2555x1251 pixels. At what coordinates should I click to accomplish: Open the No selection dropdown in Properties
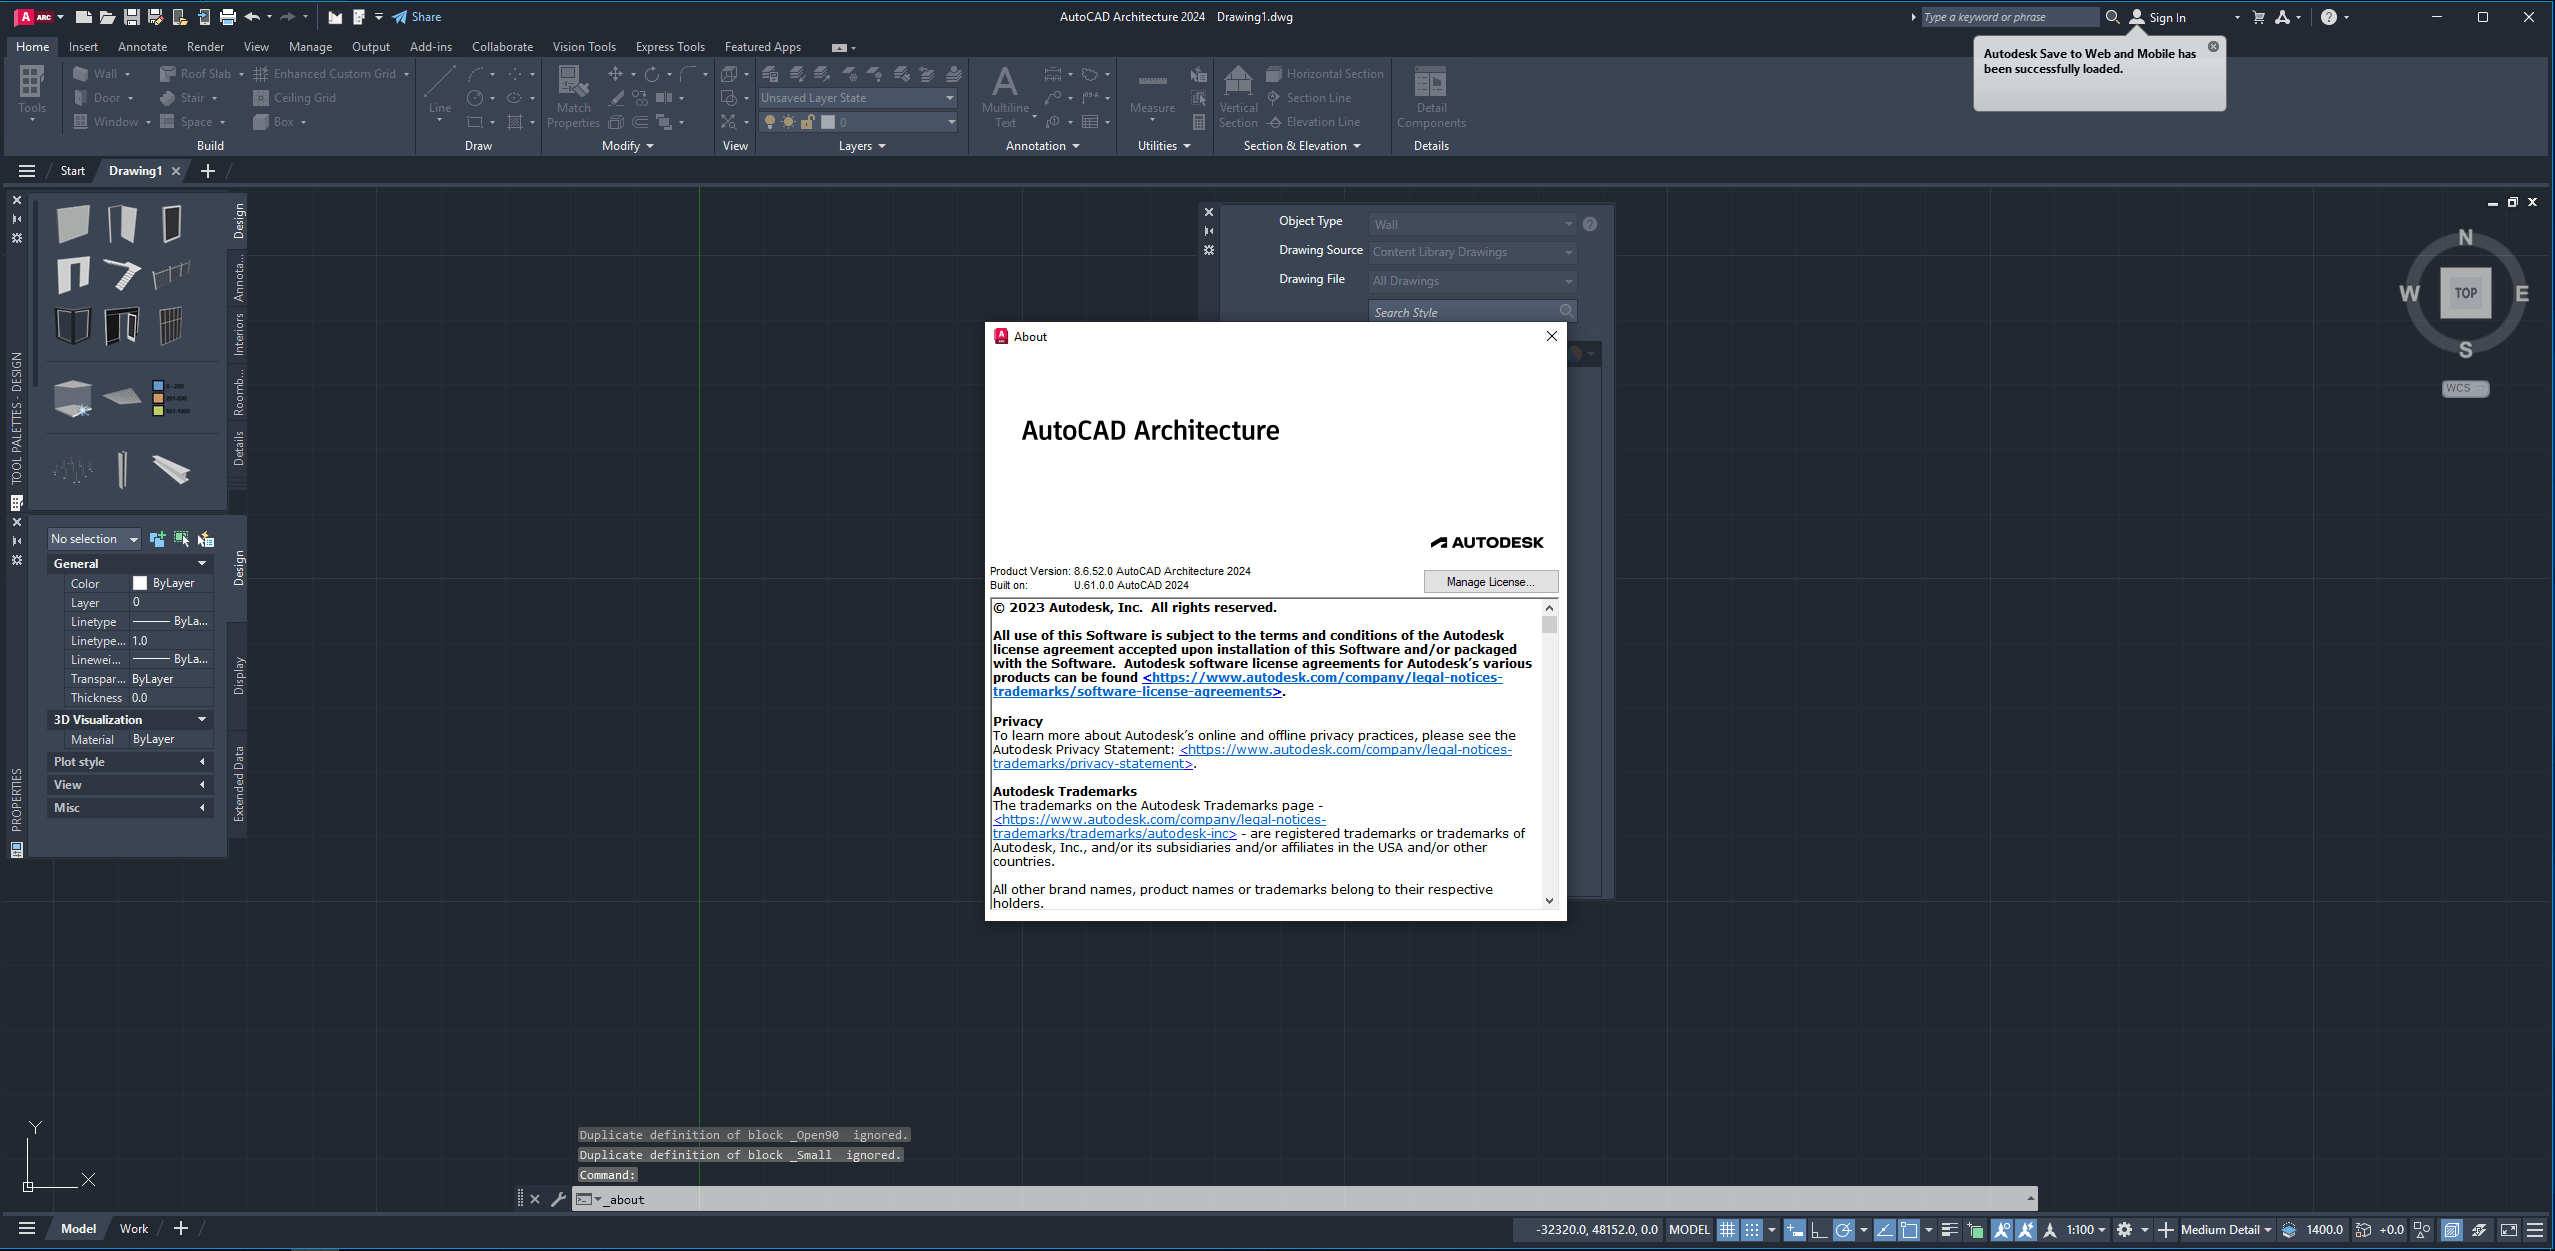pos(94,539)
